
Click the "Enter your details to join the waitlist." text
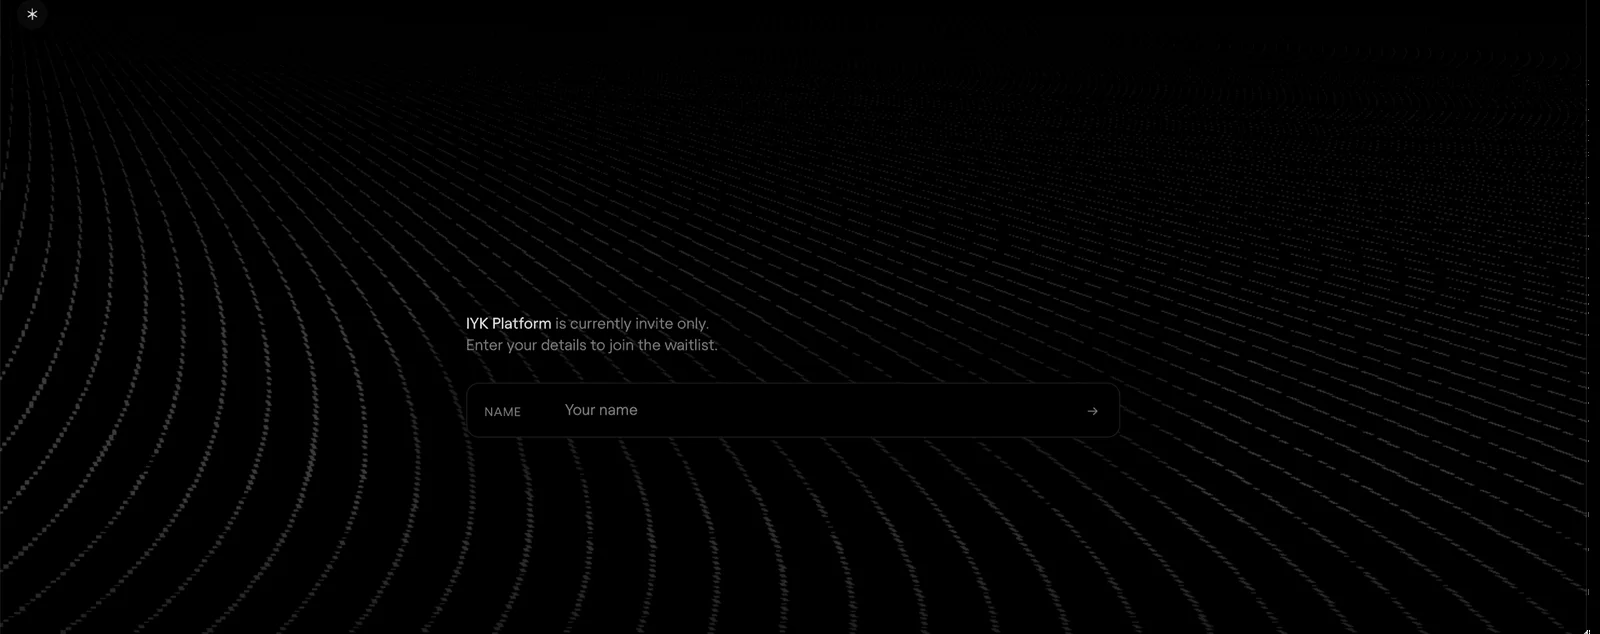pyautogui.click(x=591, y=345)
